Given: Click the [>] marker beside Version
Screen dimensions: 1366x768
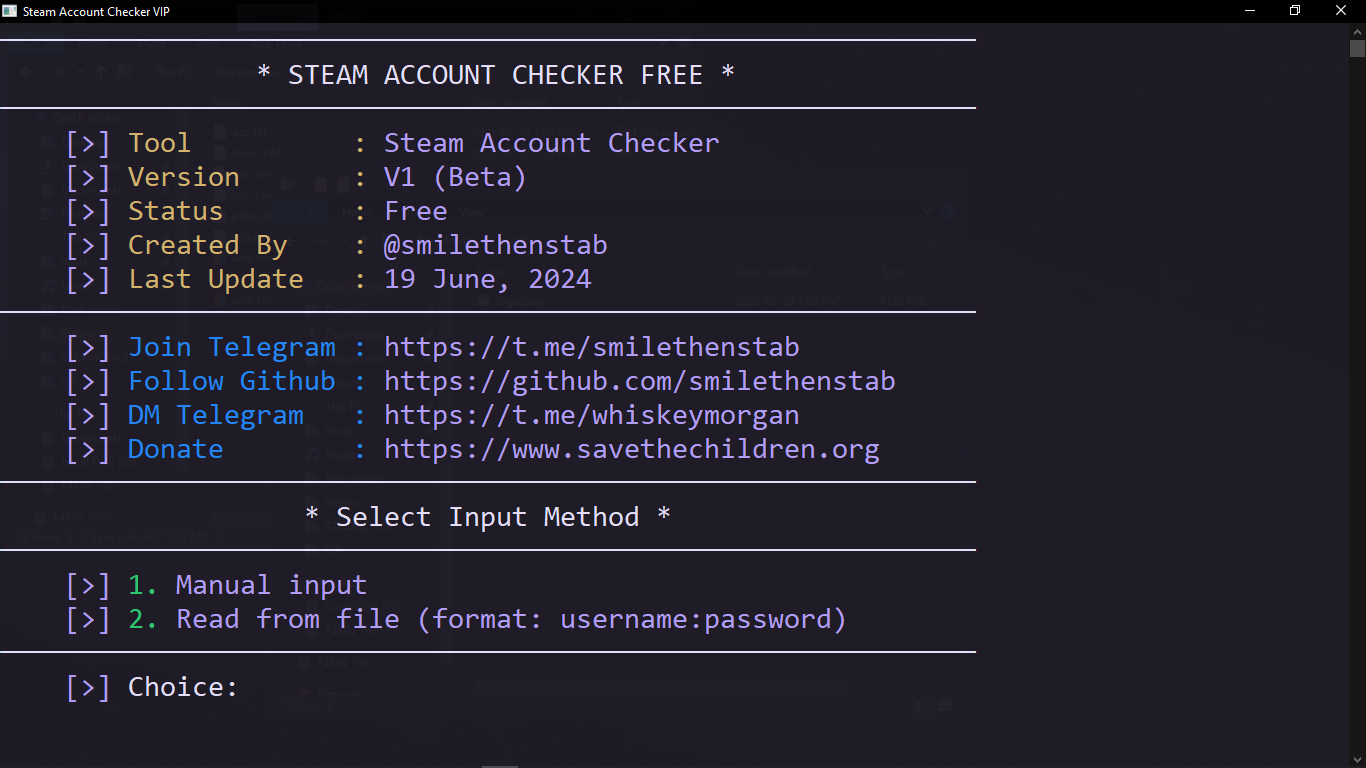Looking at the screenshot, I should tap(88, 177).
